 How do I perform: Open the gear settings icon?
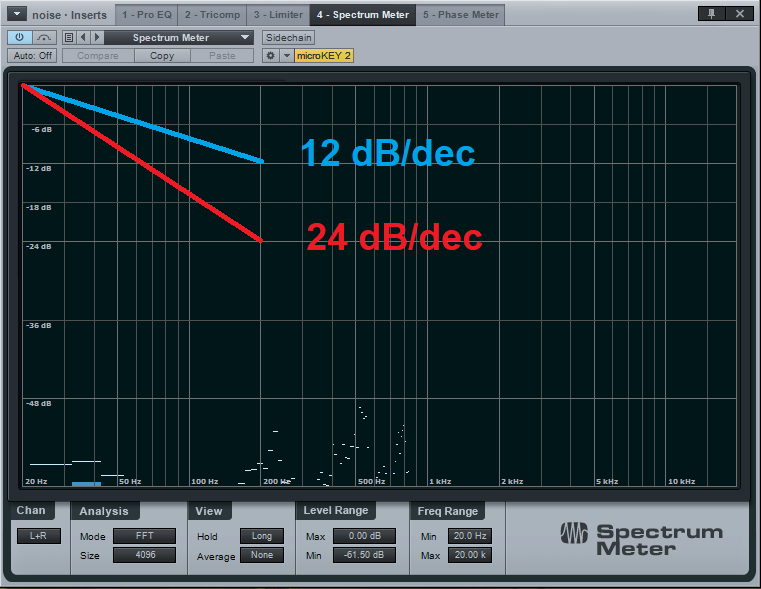271,56
